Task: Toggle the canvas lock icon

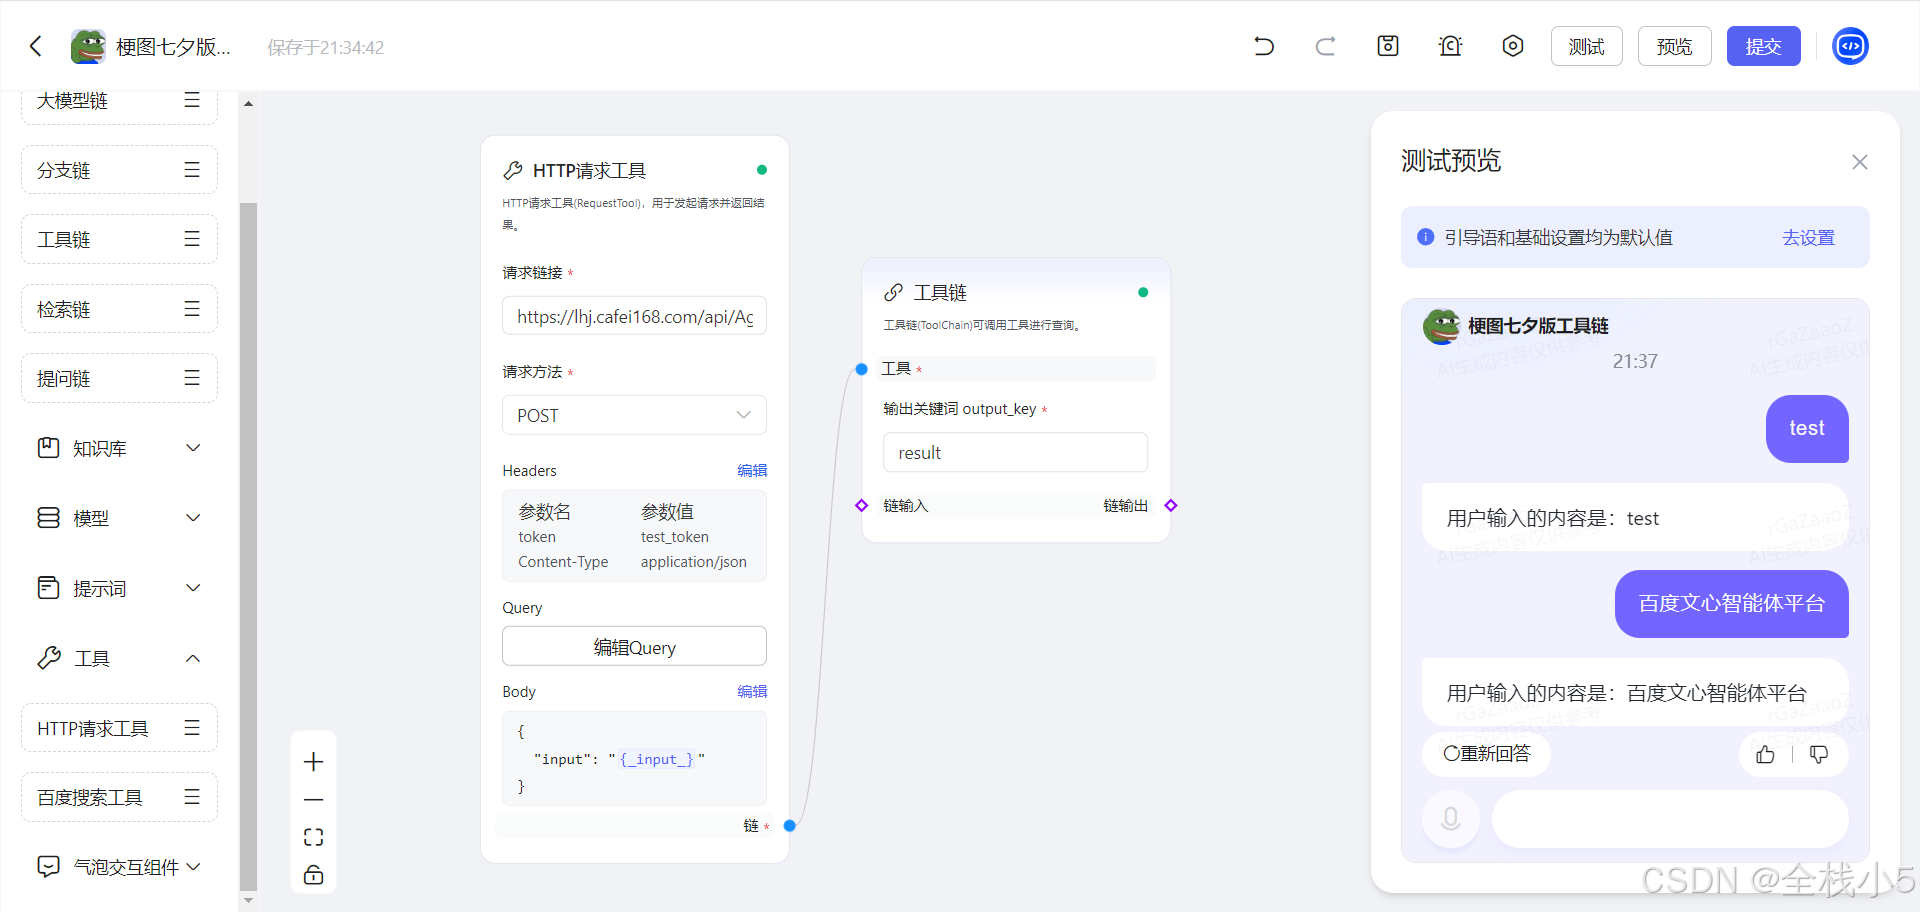Action: click(x=313, y=875)
